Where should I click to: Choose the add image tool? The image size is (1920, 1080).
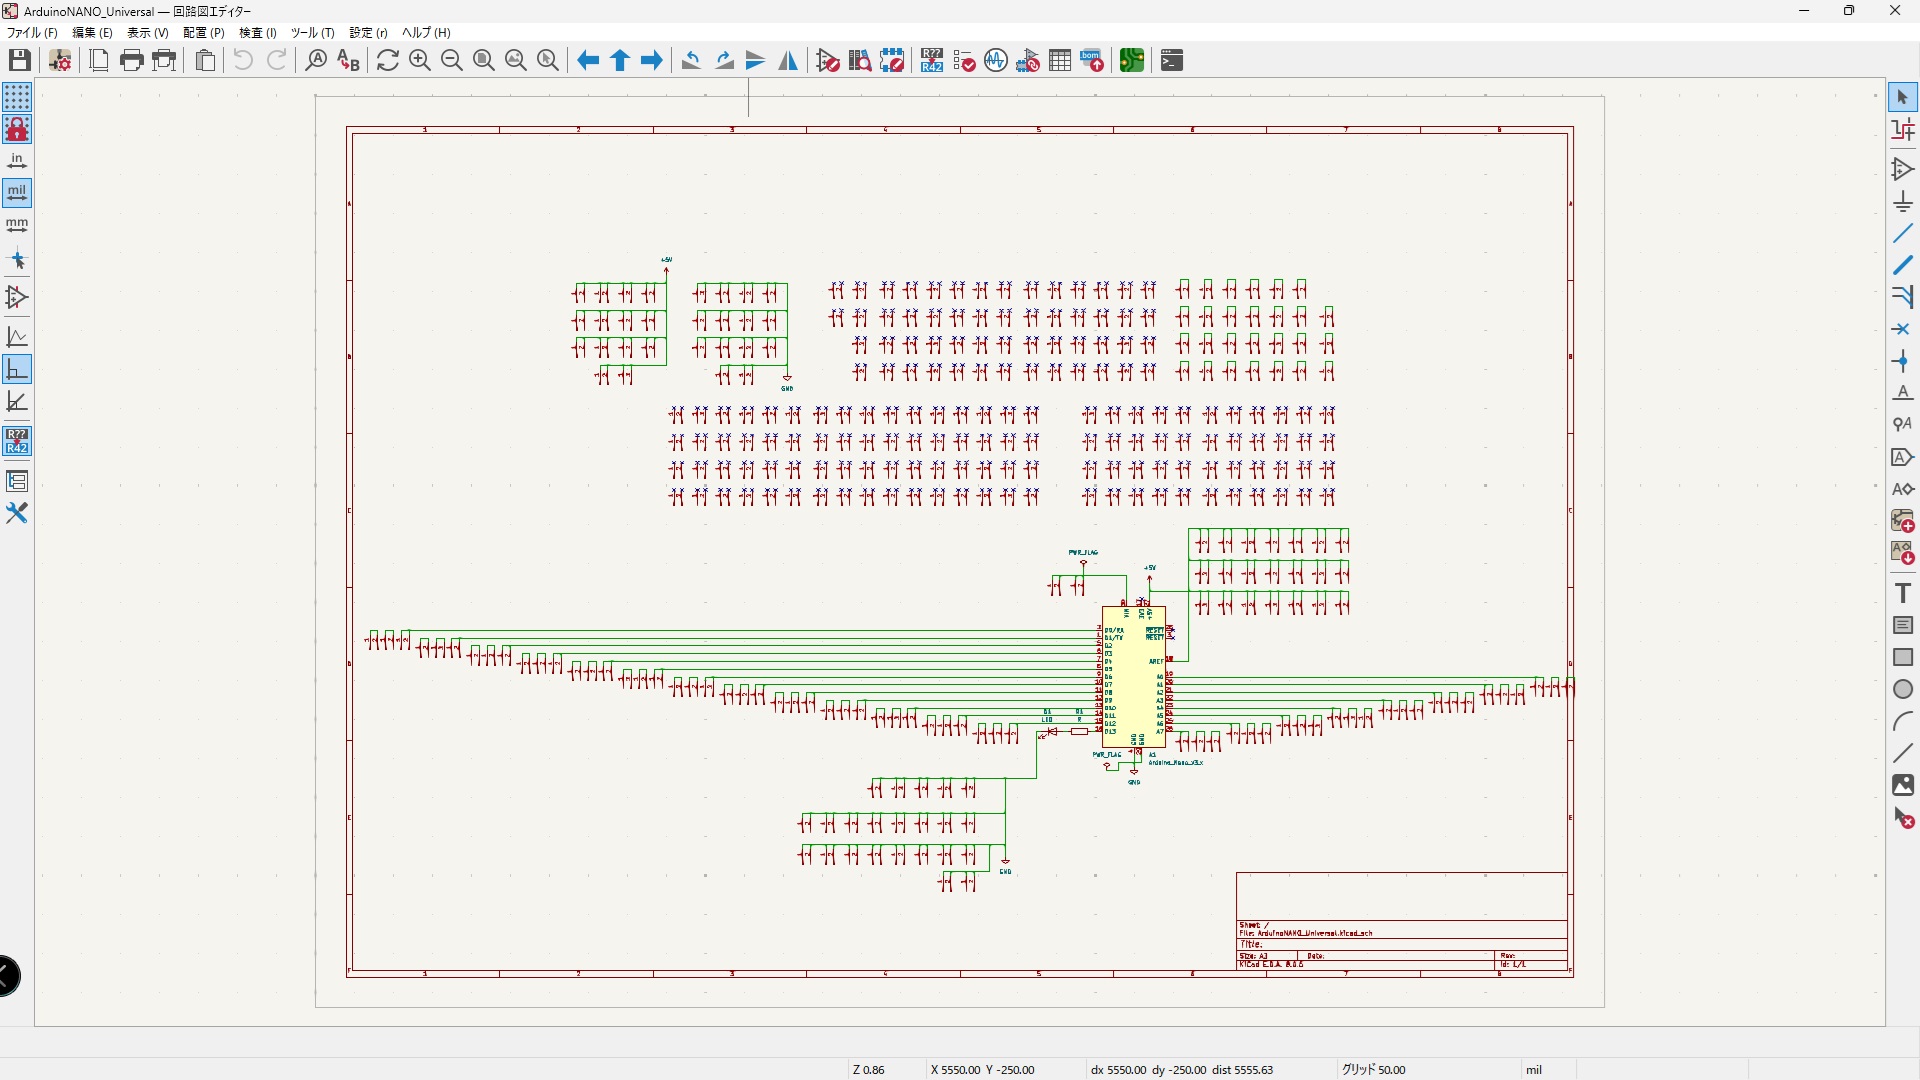(x=1903, y=785)
